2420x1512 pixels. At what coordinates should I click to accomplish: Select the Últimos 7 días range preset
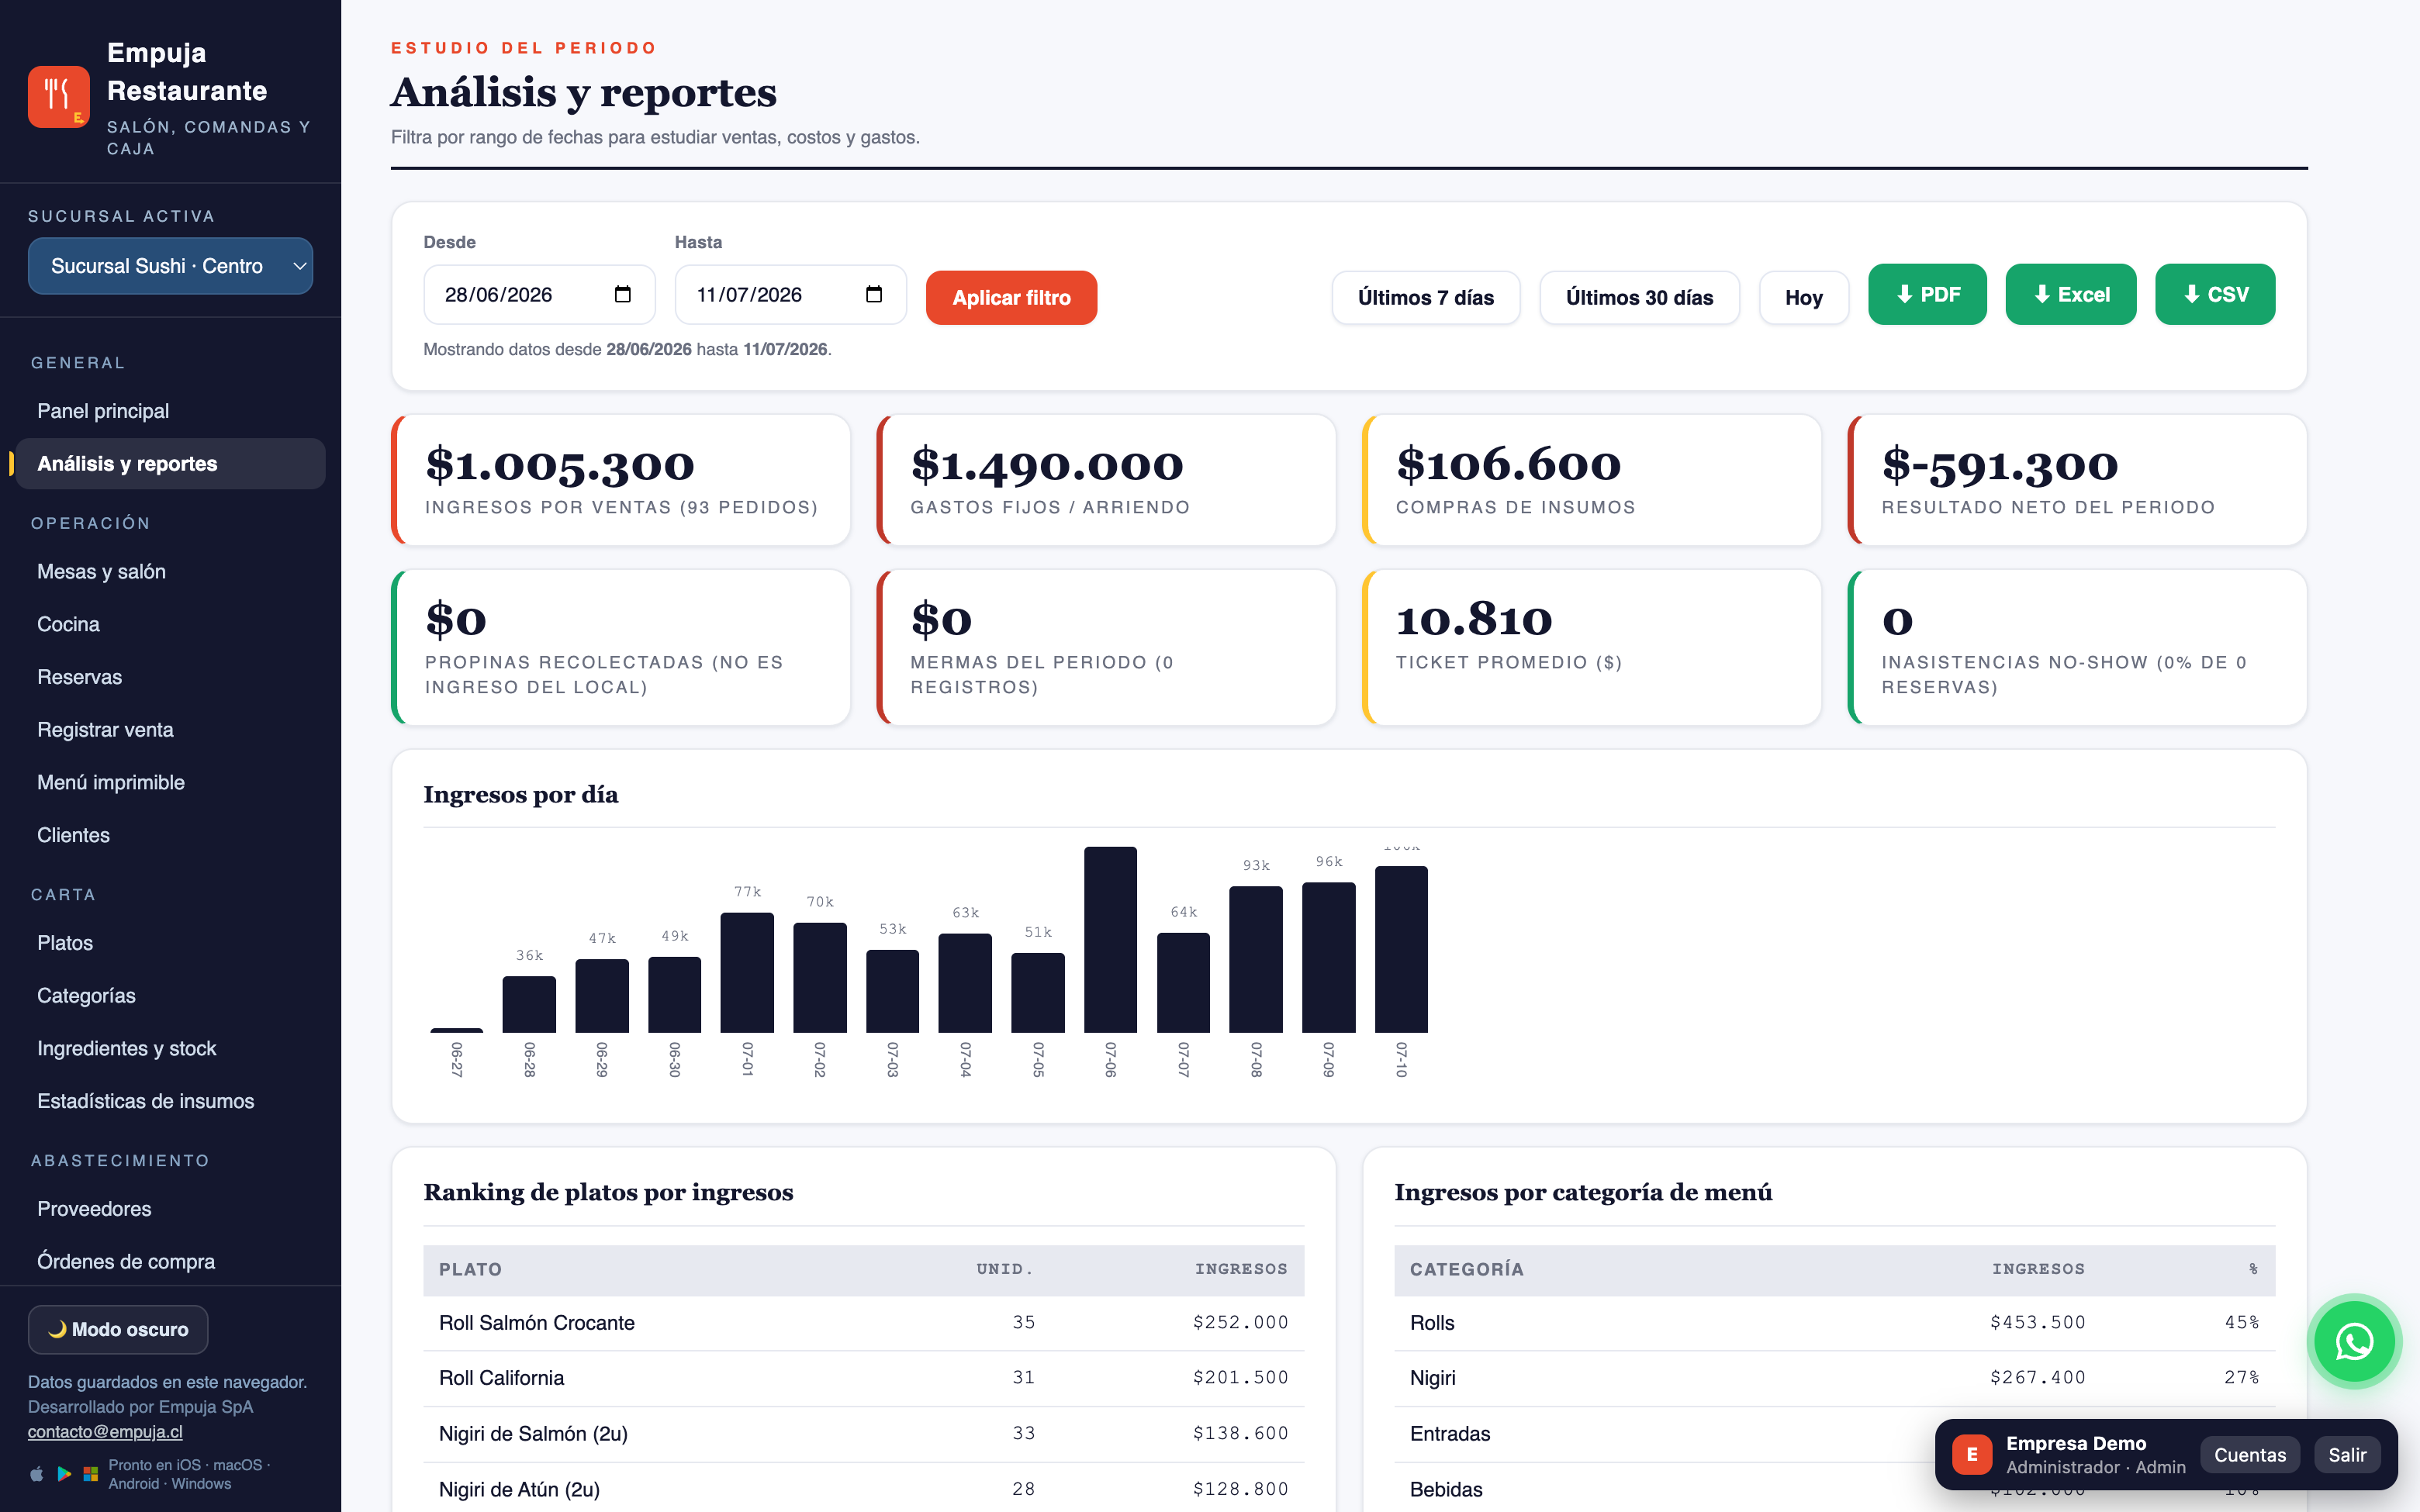pyautogui.click(x=1425, y=297)
